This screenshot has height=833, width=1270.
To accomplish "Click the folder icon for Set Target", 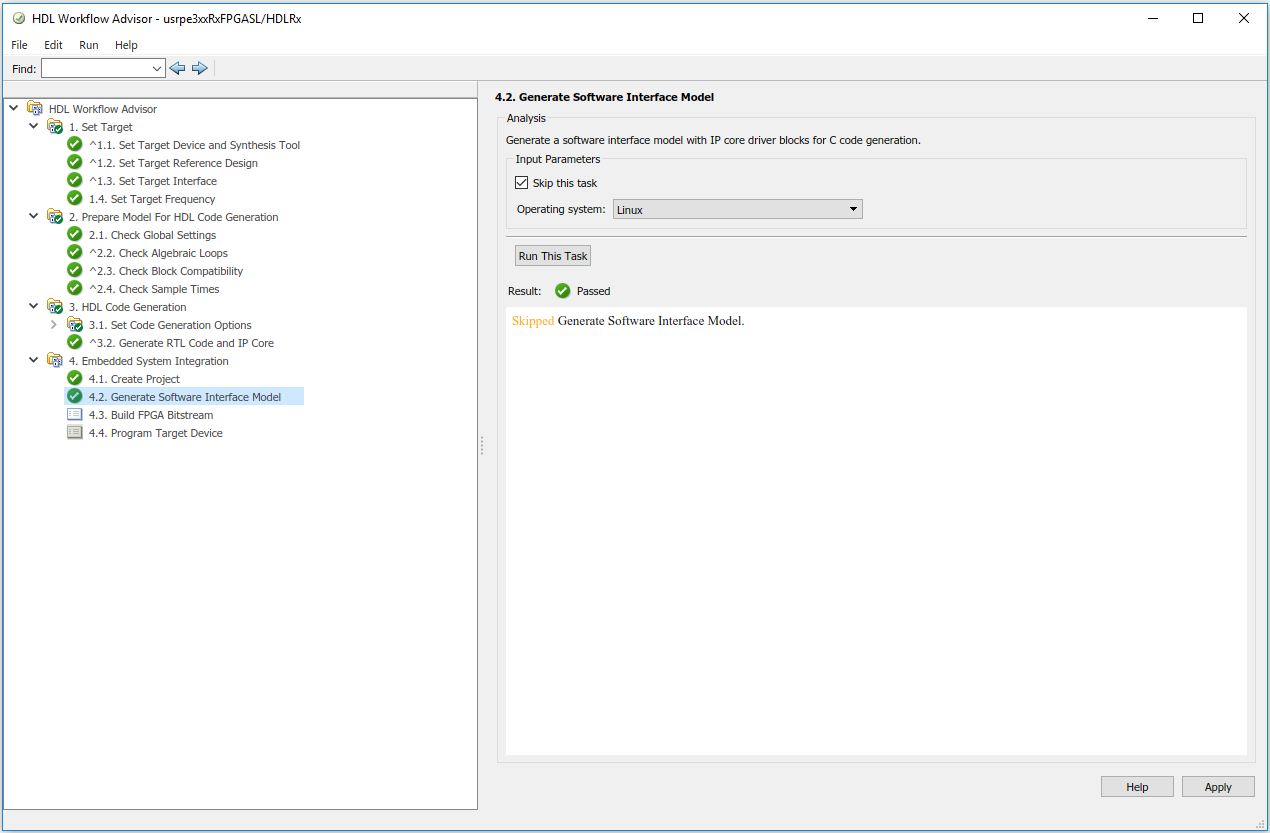I will (x=55, y=127).
